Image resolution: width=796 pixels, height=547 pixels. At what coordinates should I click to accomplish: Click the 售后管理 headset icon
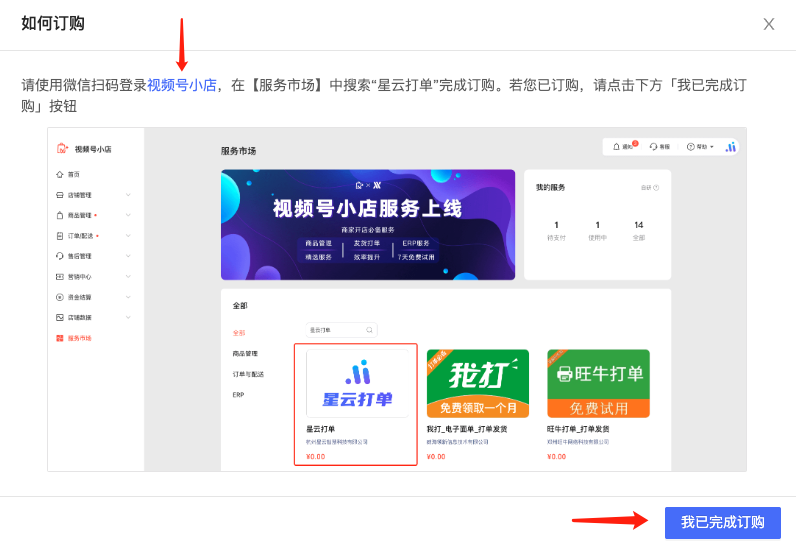point(59,256)
